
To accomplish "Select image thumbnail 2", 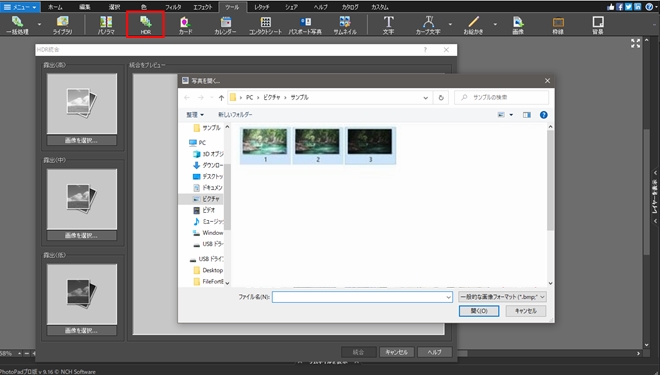I will (318, 146).
